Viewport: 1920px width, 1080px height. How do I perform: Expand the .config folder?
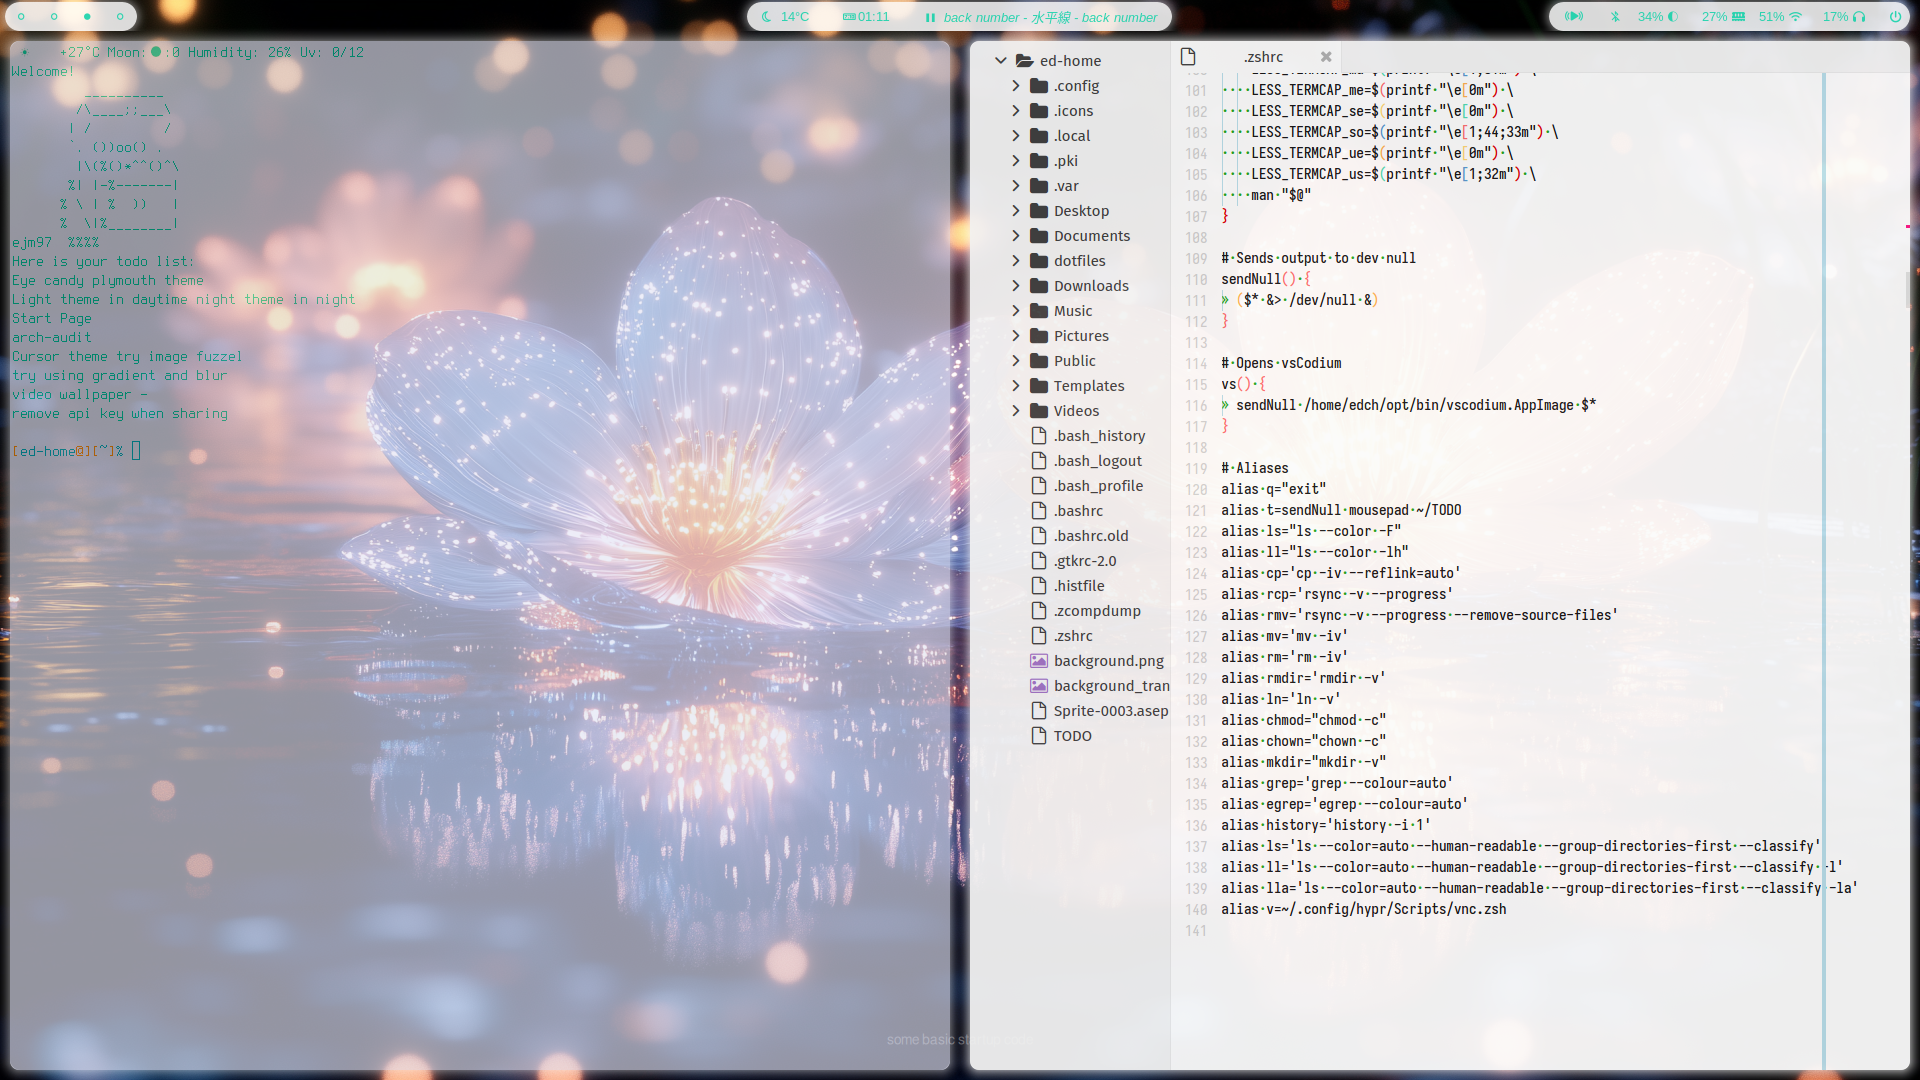(x=1016, y=86)
